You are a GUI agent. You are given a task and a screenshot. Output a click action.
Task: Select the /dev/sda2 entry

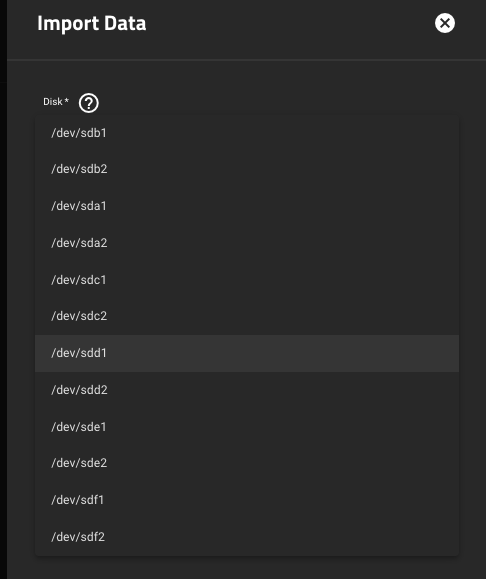click(247, 243)
